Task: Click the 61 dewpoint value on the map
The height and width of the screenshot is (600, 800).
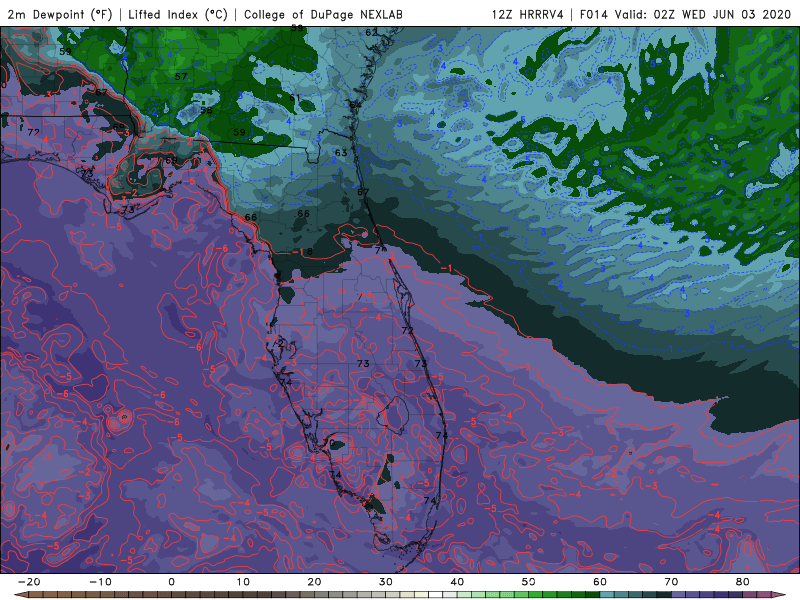Action: click(295, 97)
